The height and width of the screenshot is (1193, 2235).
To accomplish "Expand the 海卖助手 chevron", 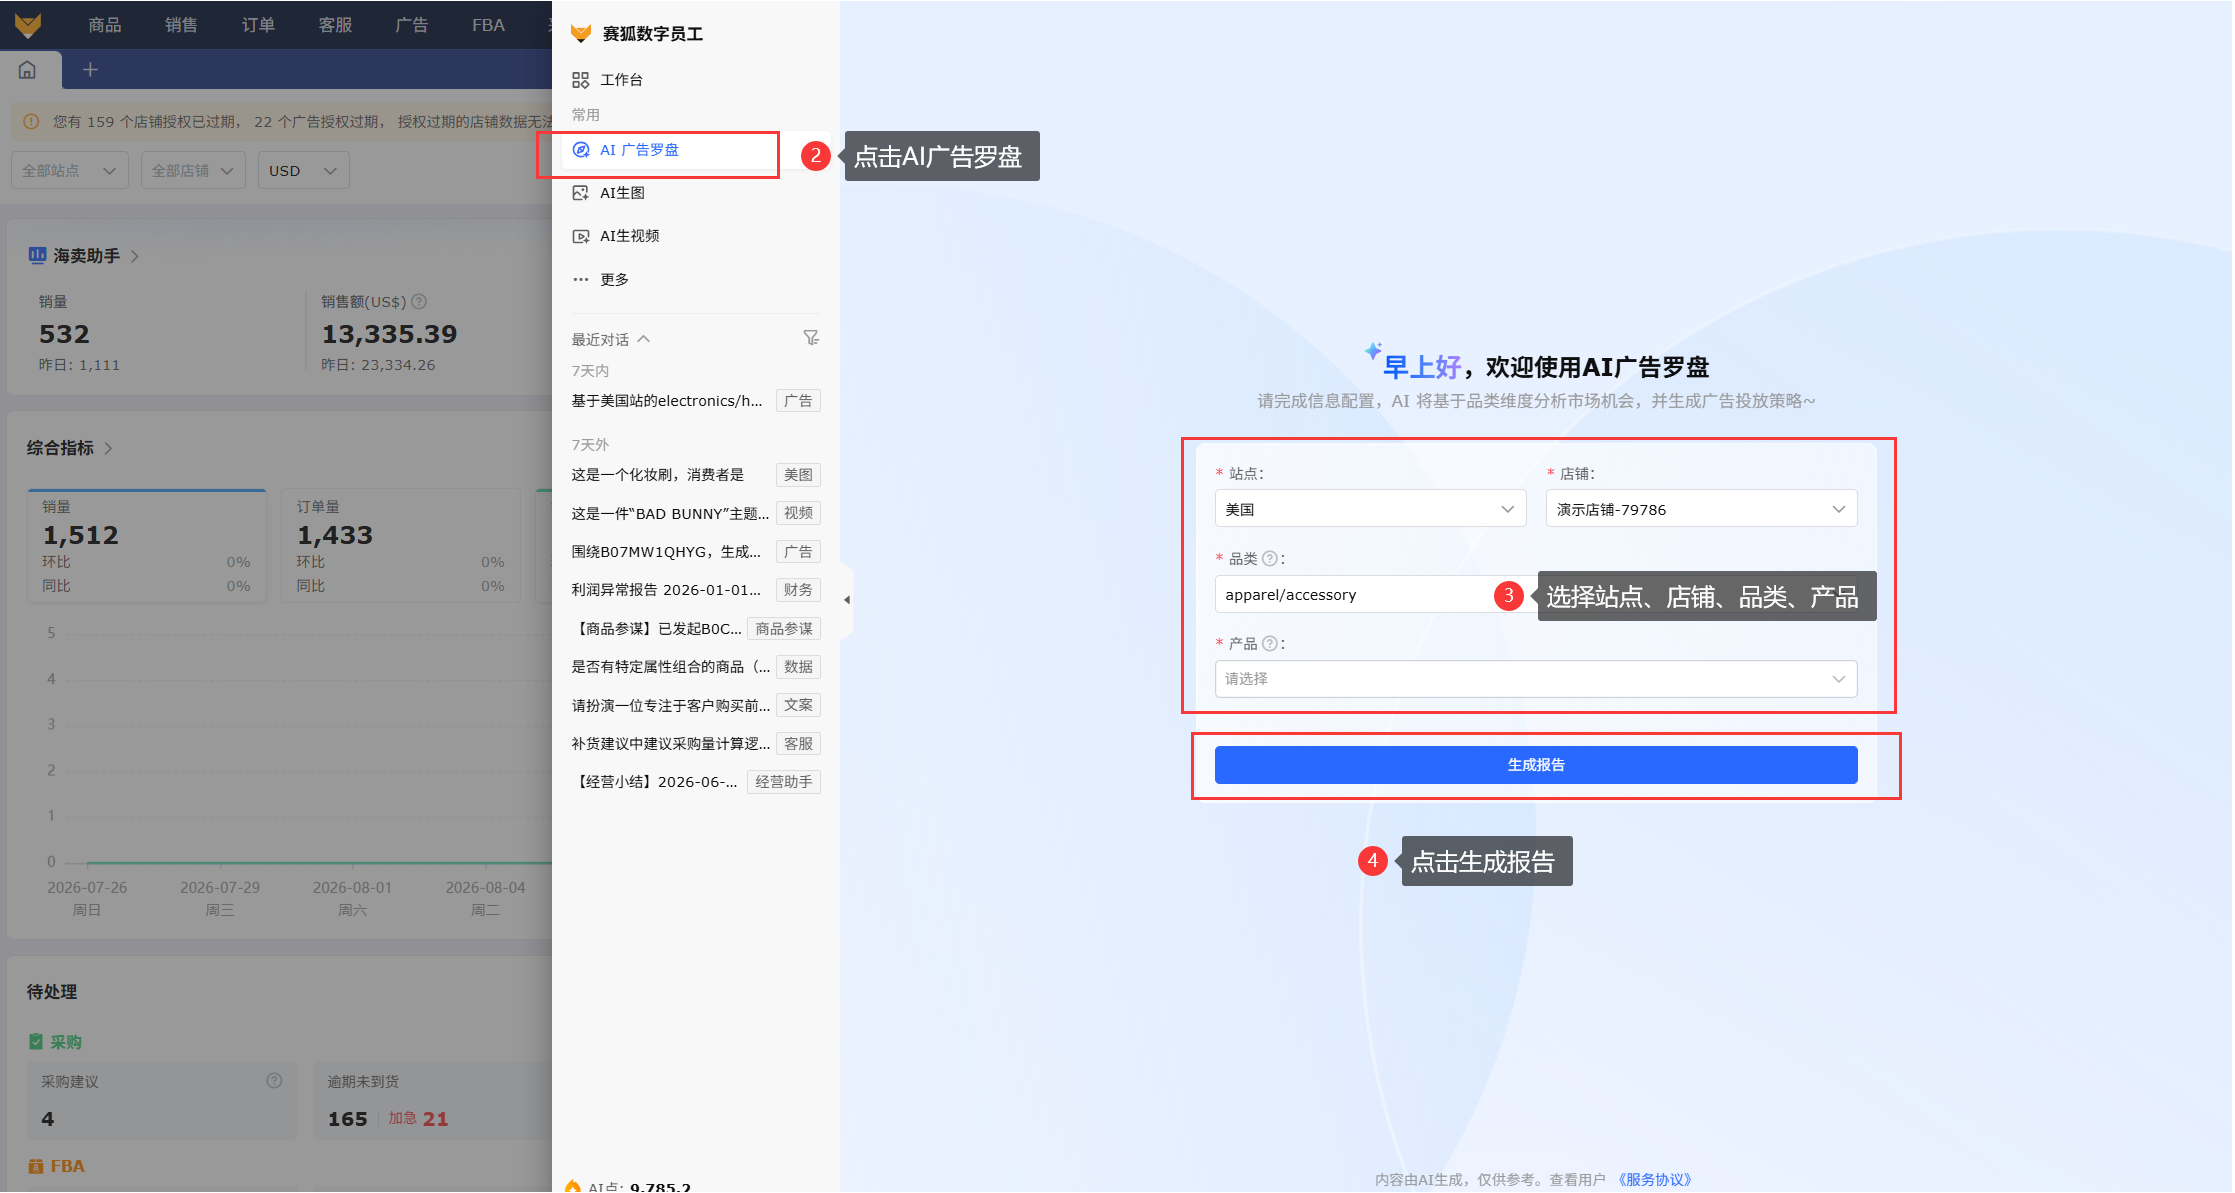I will [x=135, y=256].
